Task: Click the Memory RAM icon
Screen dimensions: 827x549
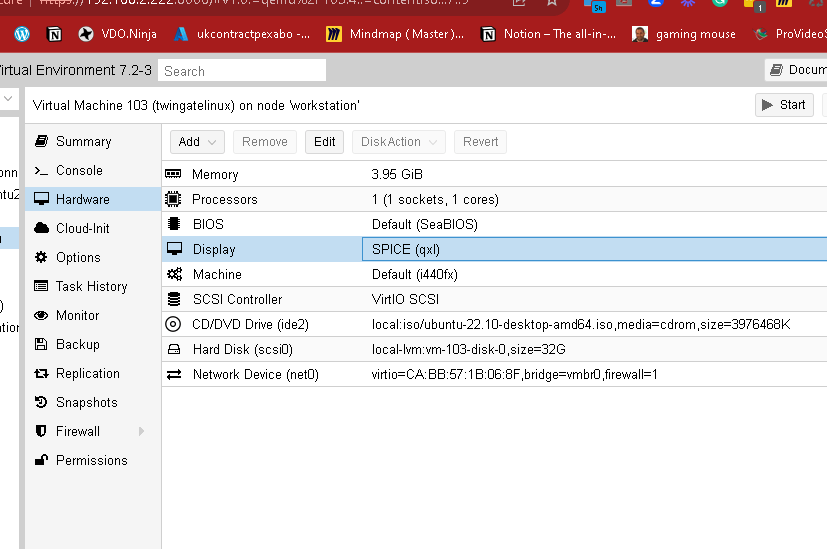Action: 173,174
